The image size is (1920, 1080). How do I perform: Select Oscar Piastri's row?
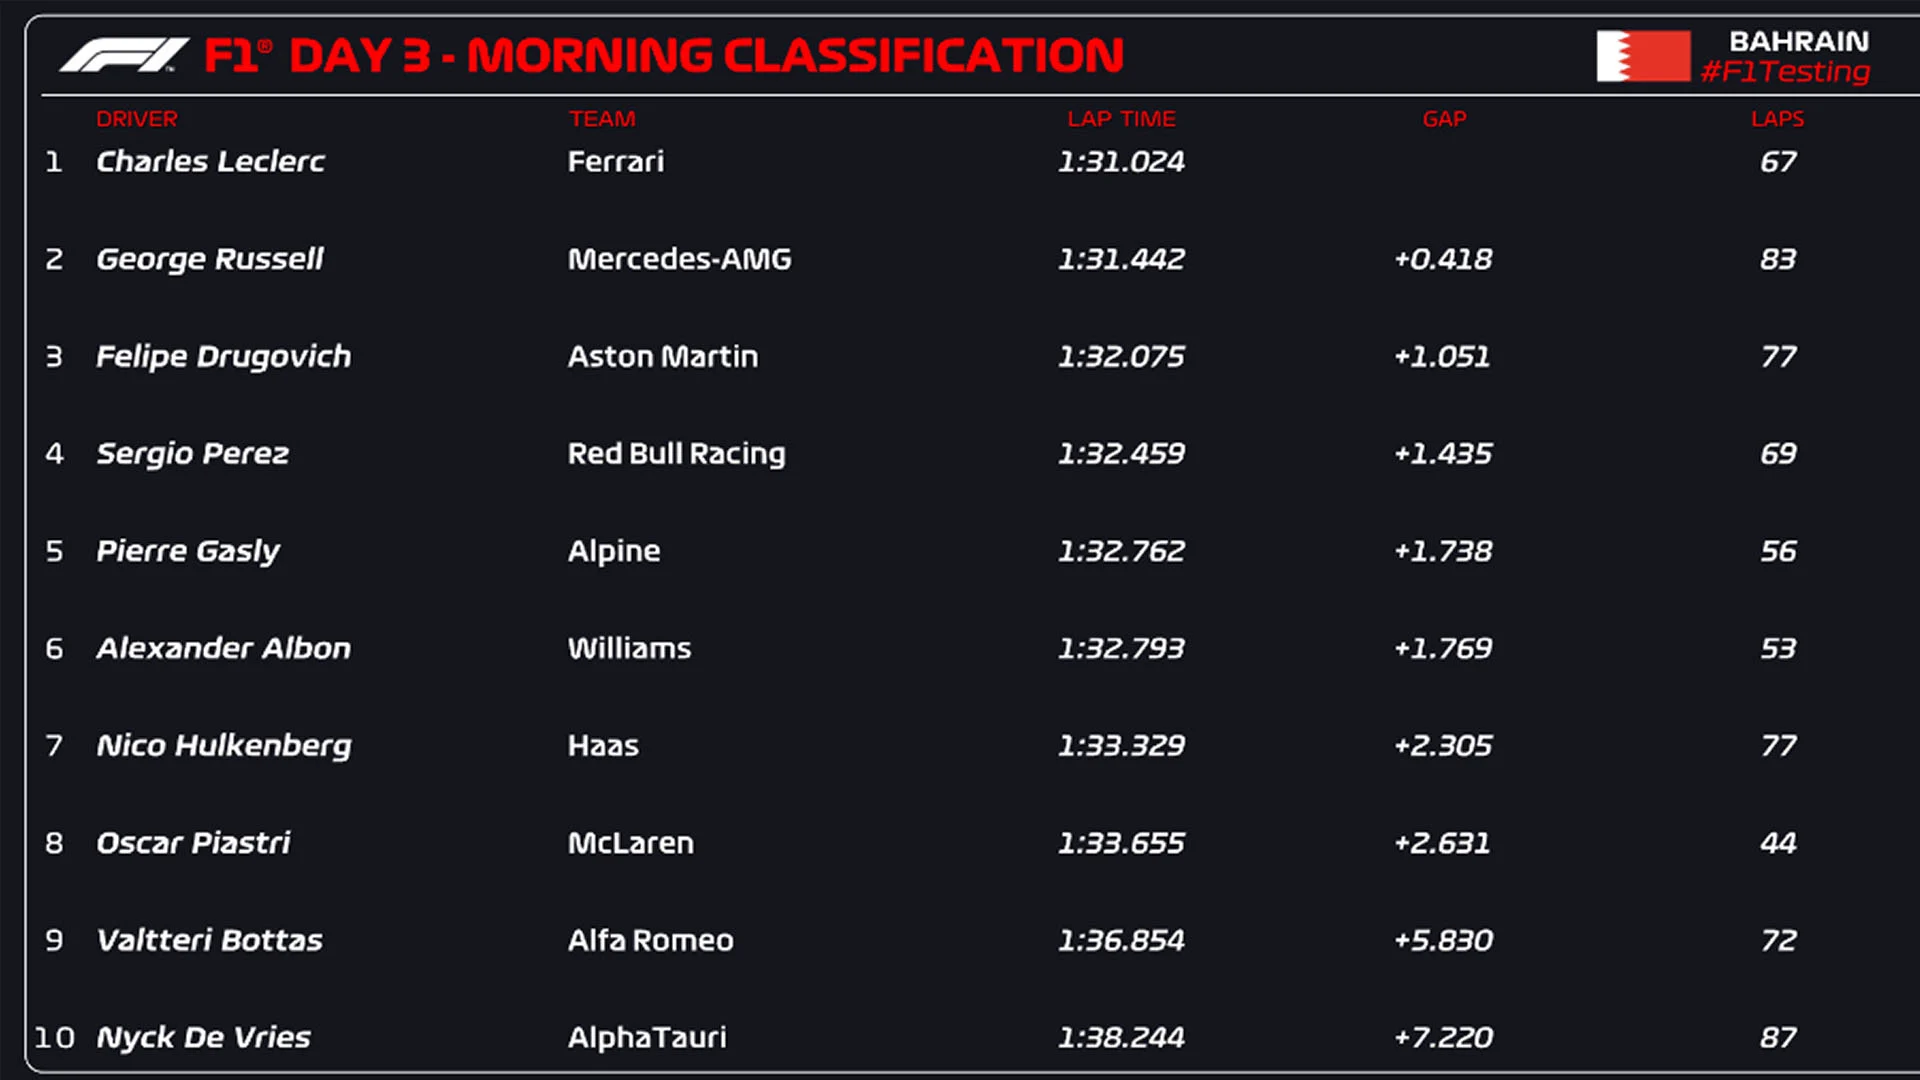click(193, 843)
